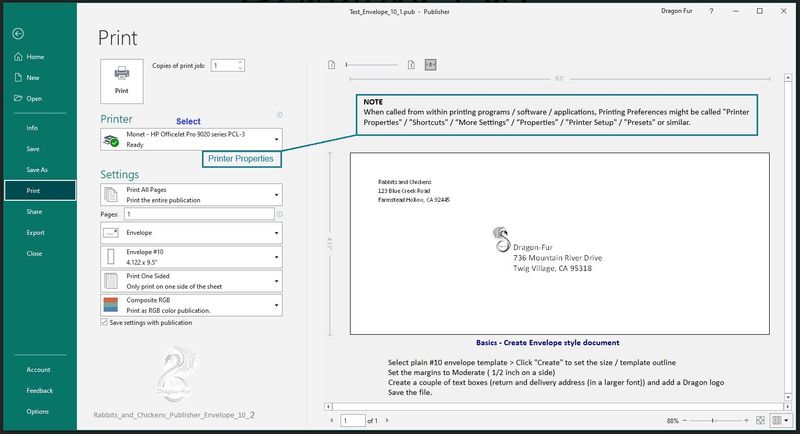Open the Envelope #10 paper size dropdown
800x434 pixels.
coord(191,256)
